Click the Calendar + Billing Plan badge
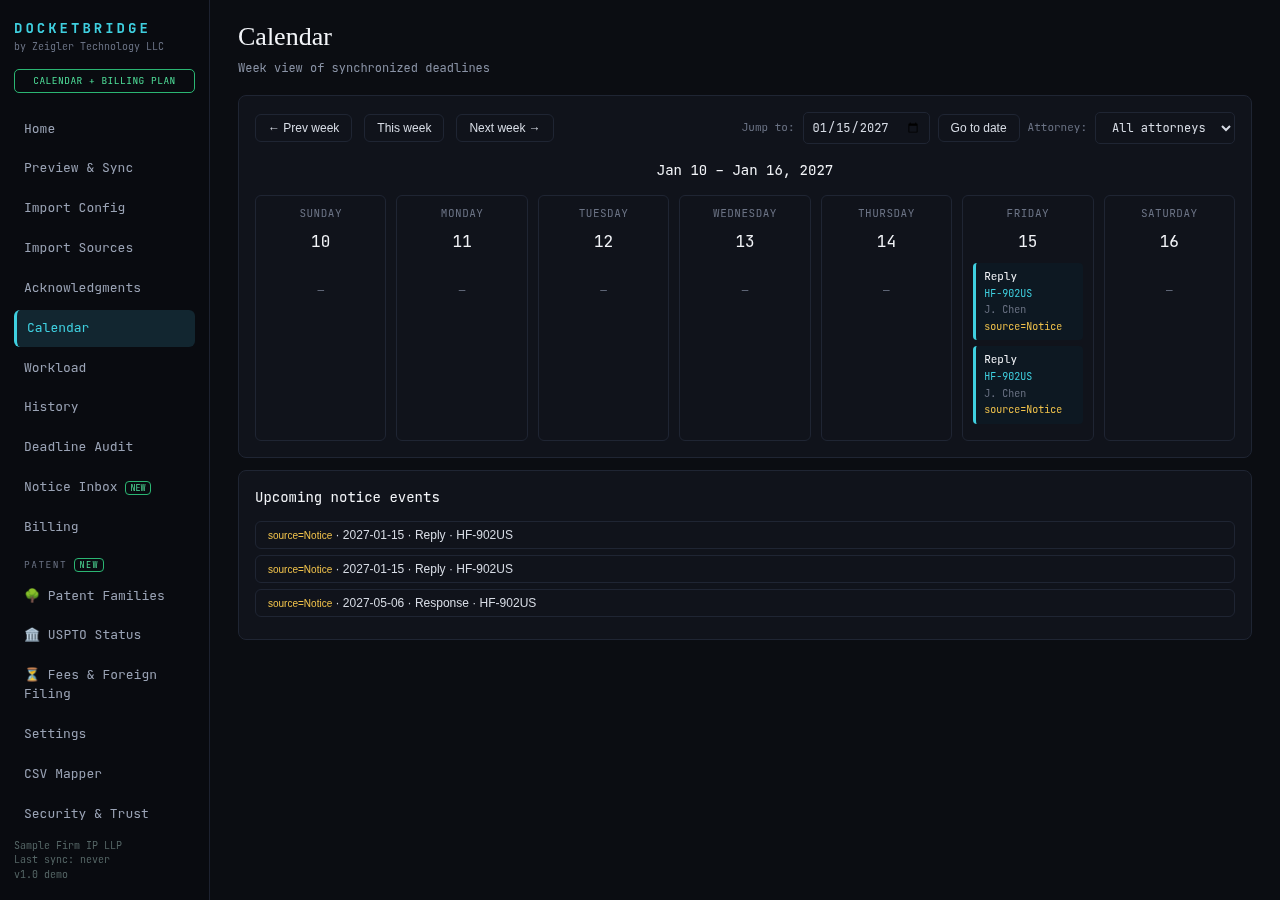This screenshot has height=900, width=1280. (x=104, y=81)
